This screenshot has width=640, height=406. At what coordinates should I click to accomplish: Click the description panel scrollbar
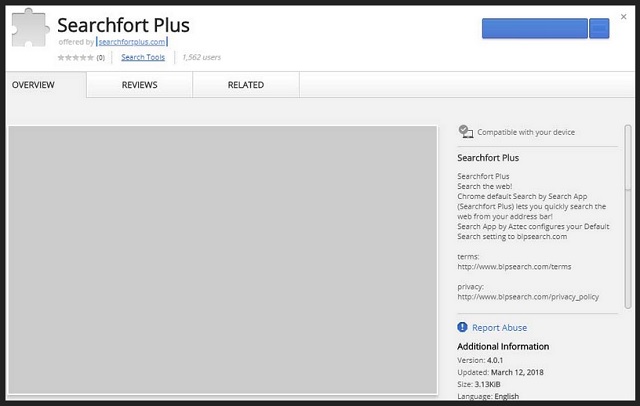coord(628,217)
